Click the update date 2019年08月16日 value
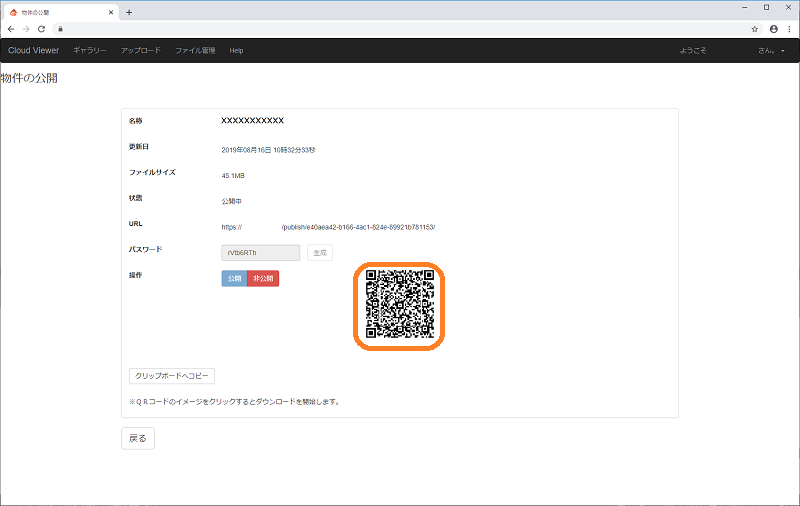 (268, 150)
